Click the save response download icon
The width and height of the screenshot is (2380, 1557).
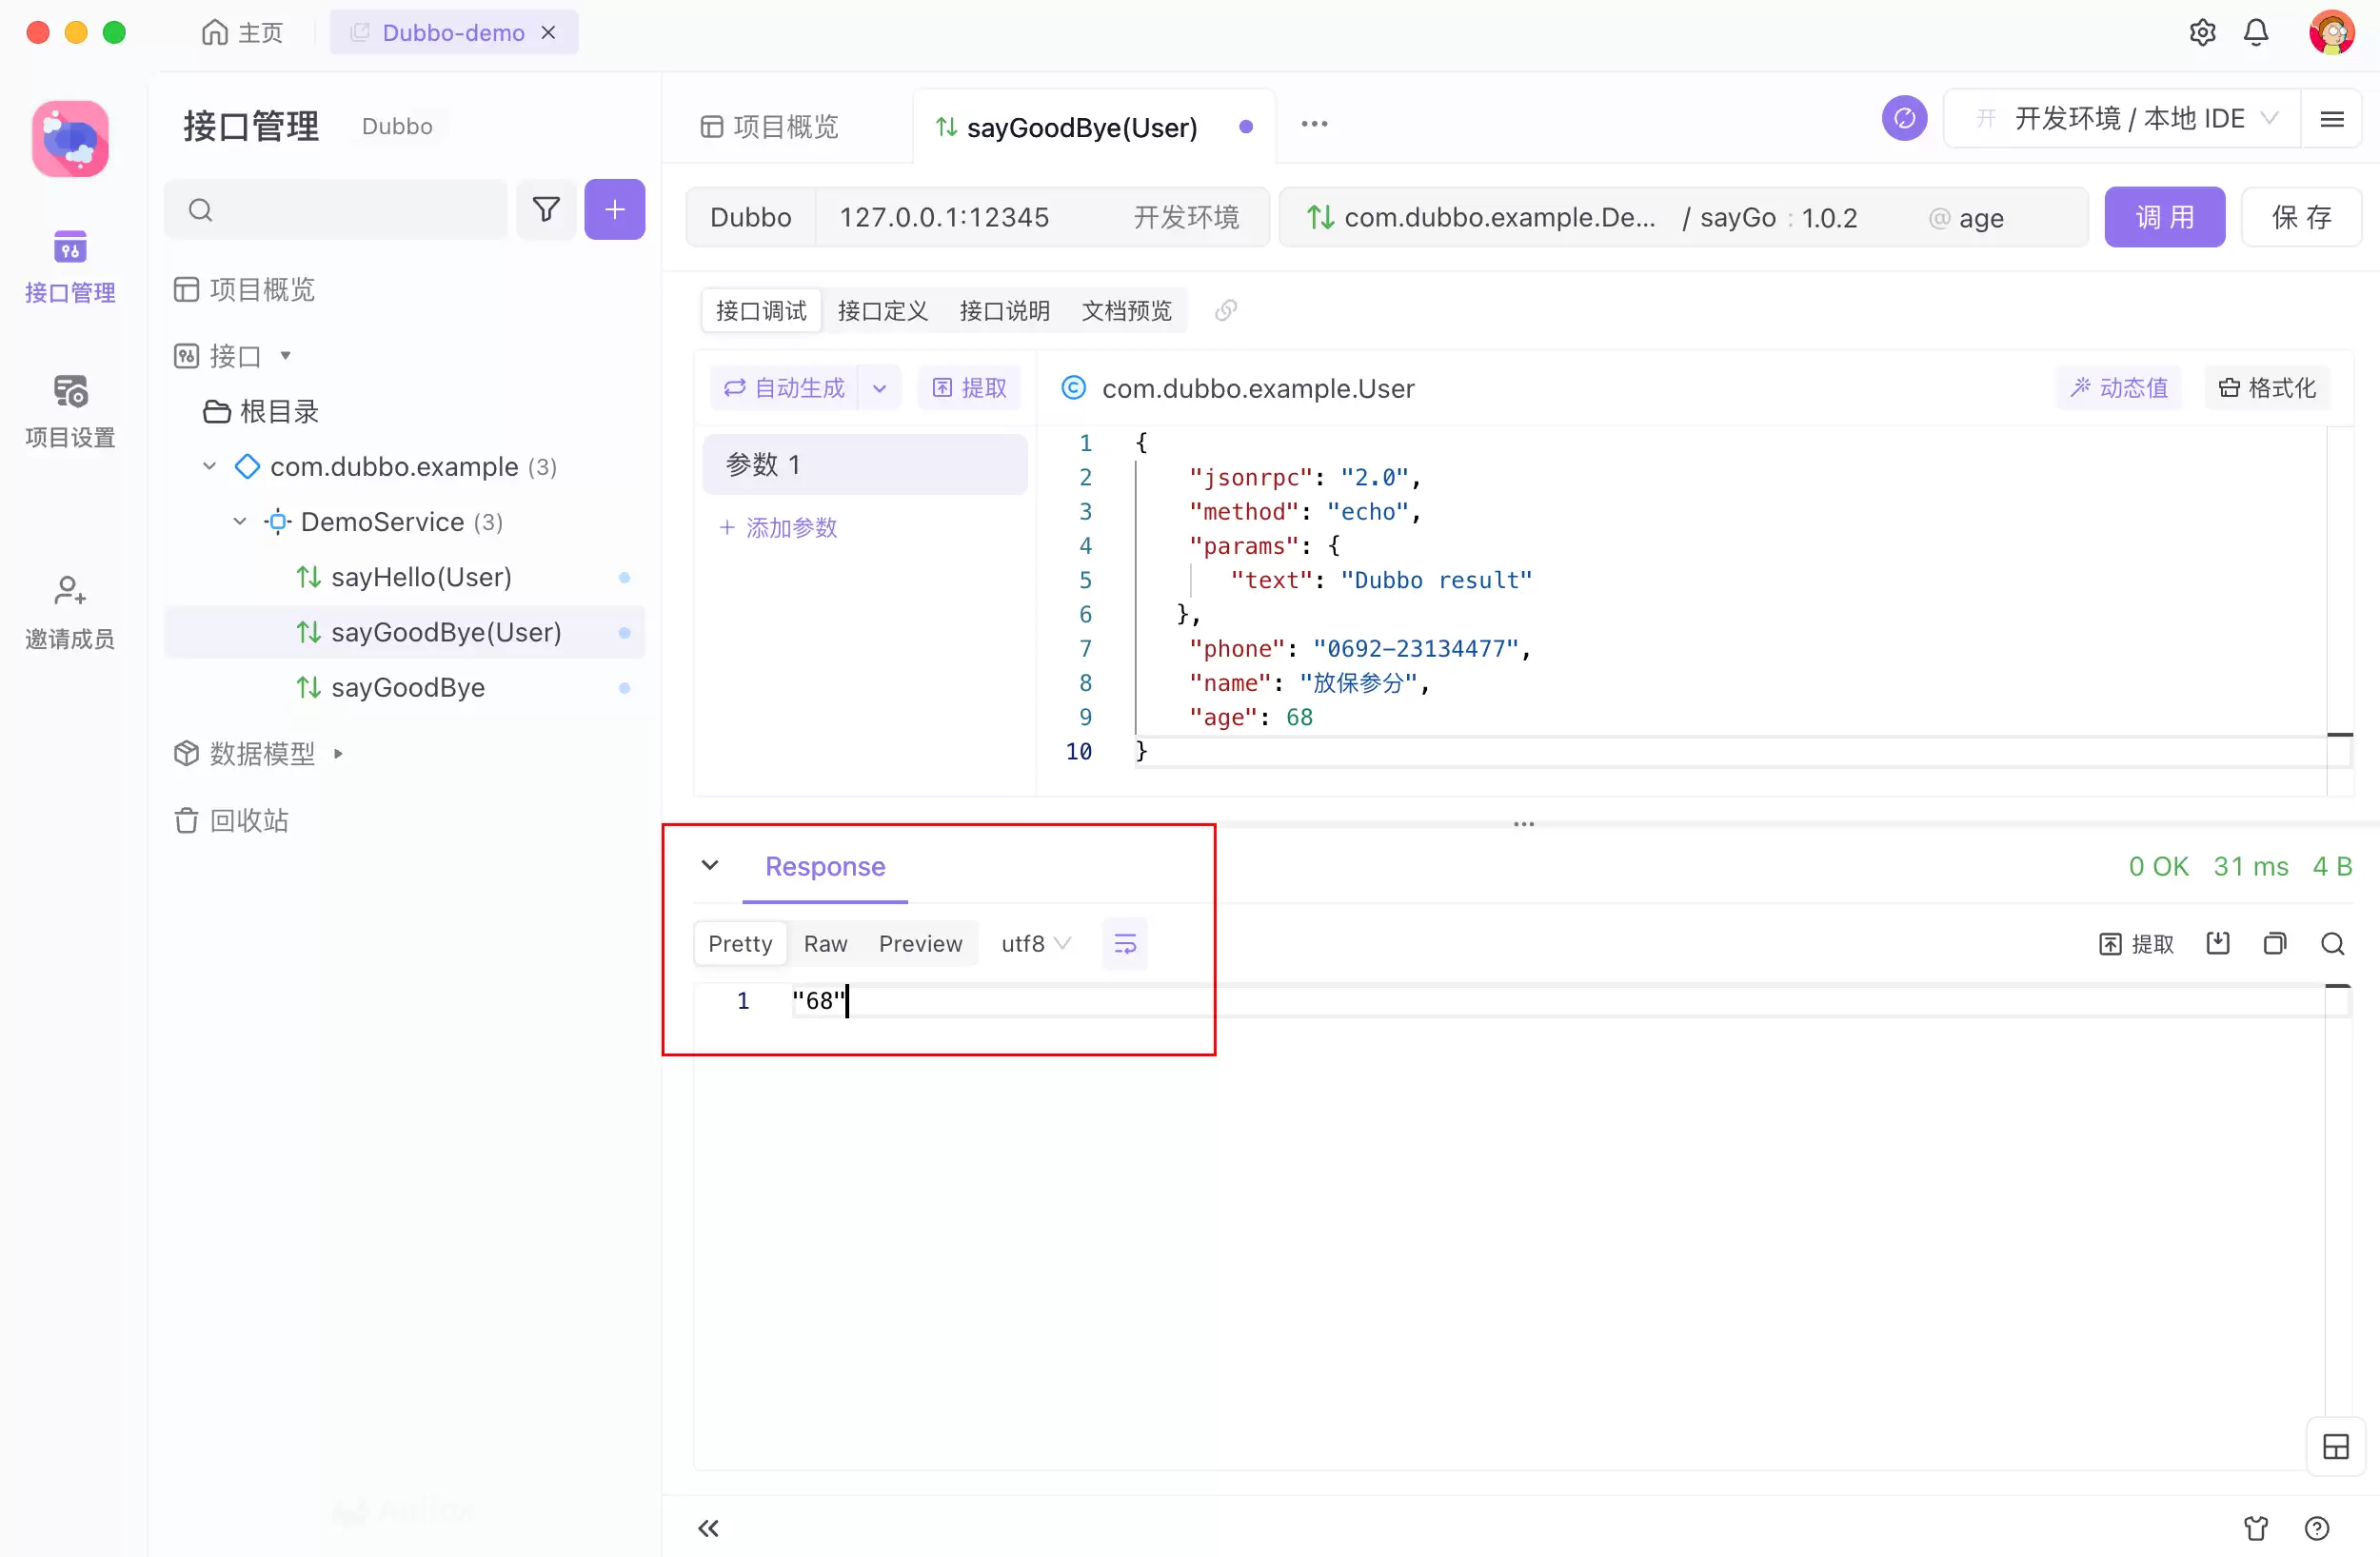[x=2218, y=943]
